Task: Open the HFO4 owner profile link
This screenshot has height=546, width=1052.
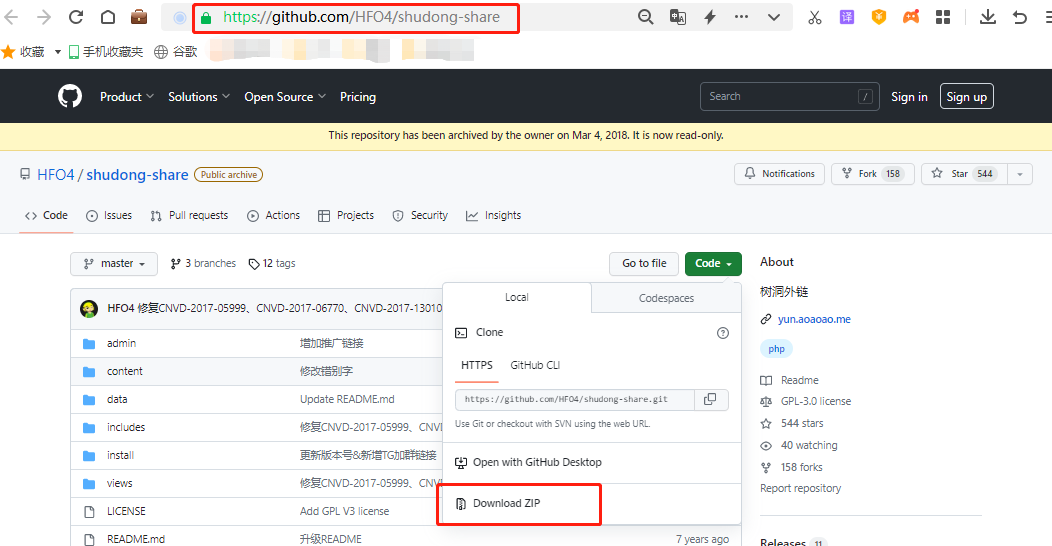Action: click(56, 174)
